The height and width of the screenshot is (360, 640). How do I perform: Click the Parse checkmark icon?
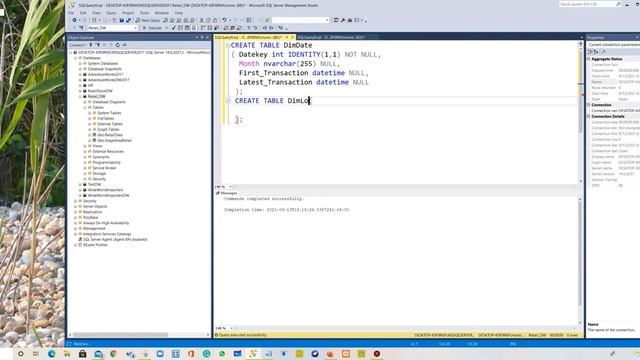pos(173,28)
